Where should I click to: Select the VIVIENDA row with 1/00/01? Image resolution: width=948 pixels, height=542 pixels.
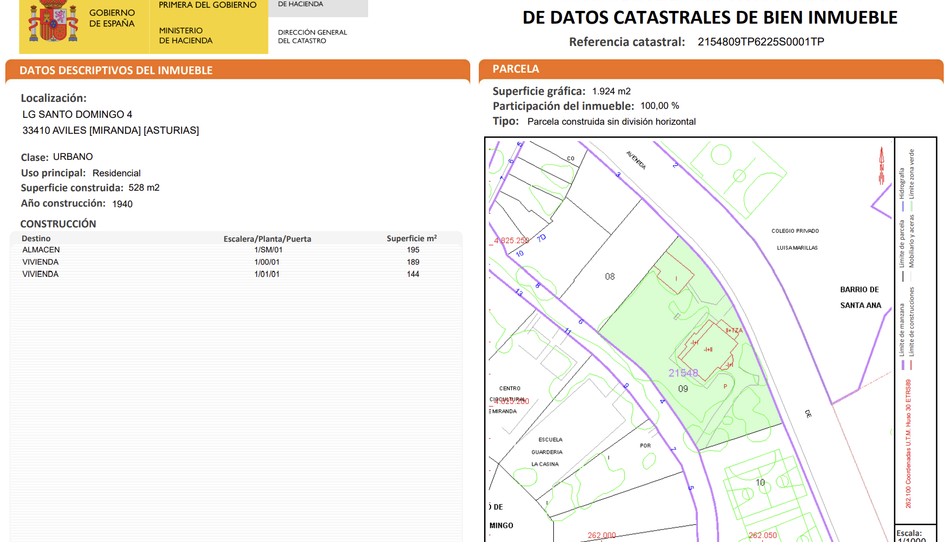coord(40,262)
